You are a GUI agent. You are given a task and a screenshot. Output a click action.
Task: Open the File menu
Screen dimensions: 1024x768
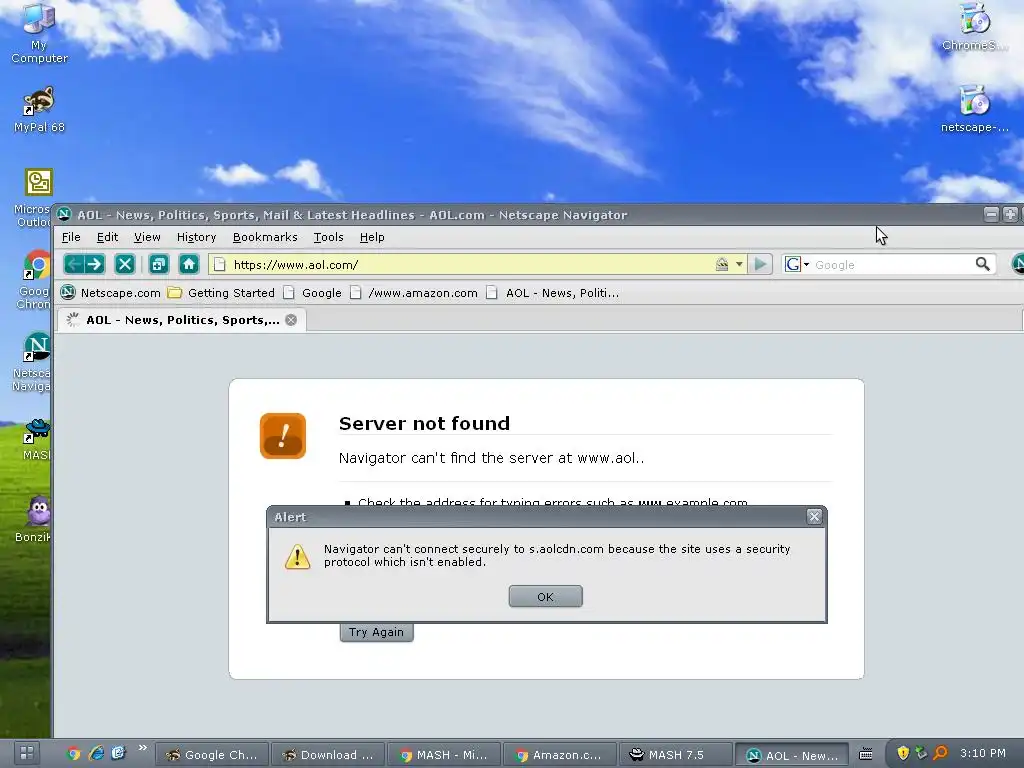coord(71,237)
